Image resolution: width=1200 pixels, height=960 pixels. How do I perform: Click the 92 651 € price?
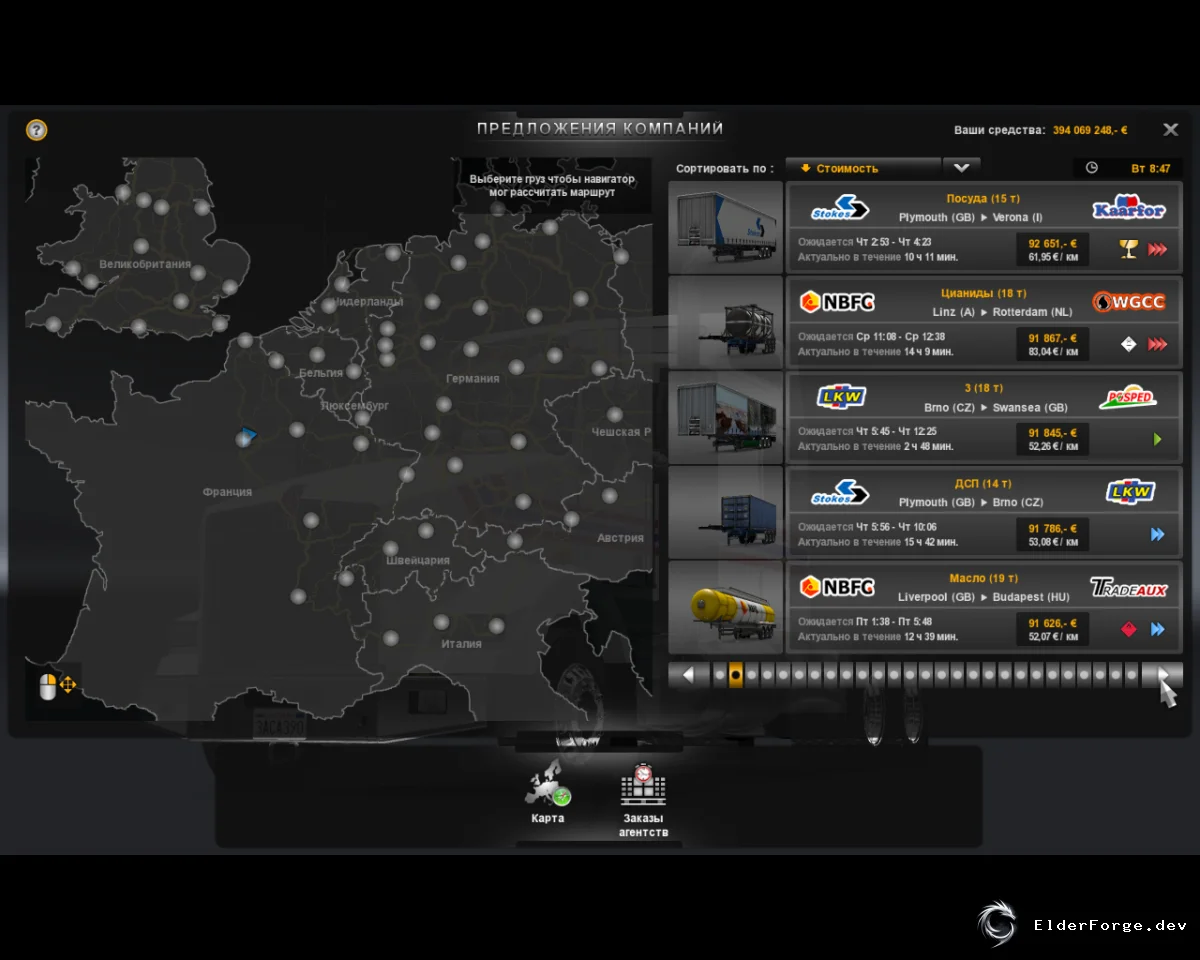coord(1052,243)
